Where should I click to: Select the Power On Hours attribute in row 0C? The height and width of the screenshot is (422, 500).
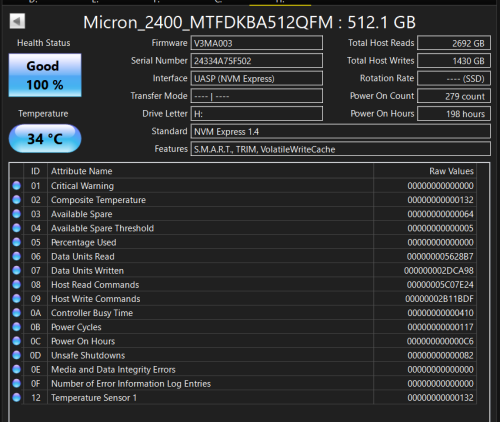tap(83, 341)
